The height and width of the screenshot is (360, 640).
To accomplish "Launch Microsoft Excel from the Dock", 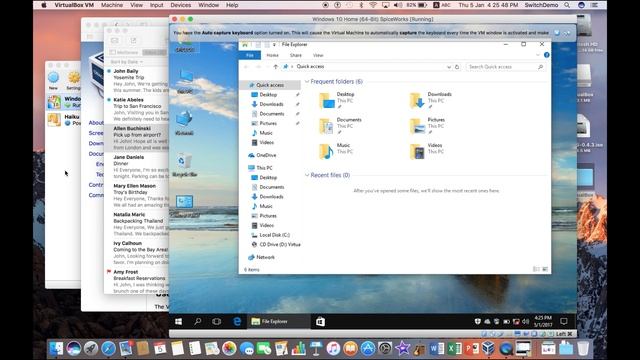I will point(454,348).
